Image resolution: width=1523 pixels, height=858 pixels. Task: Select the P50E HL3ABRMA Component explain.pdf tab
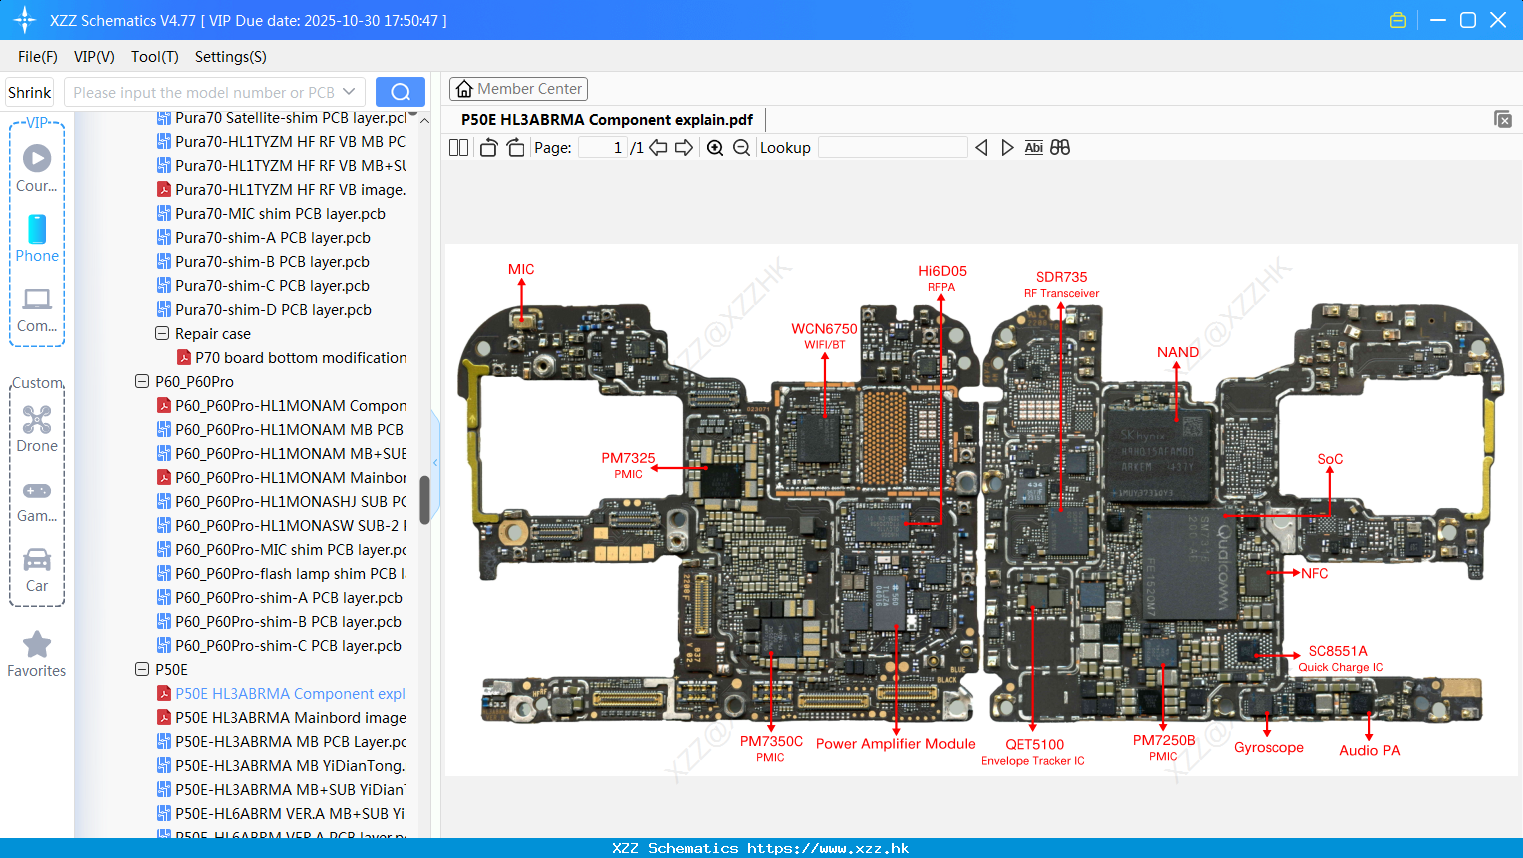[x=607, y=120]
